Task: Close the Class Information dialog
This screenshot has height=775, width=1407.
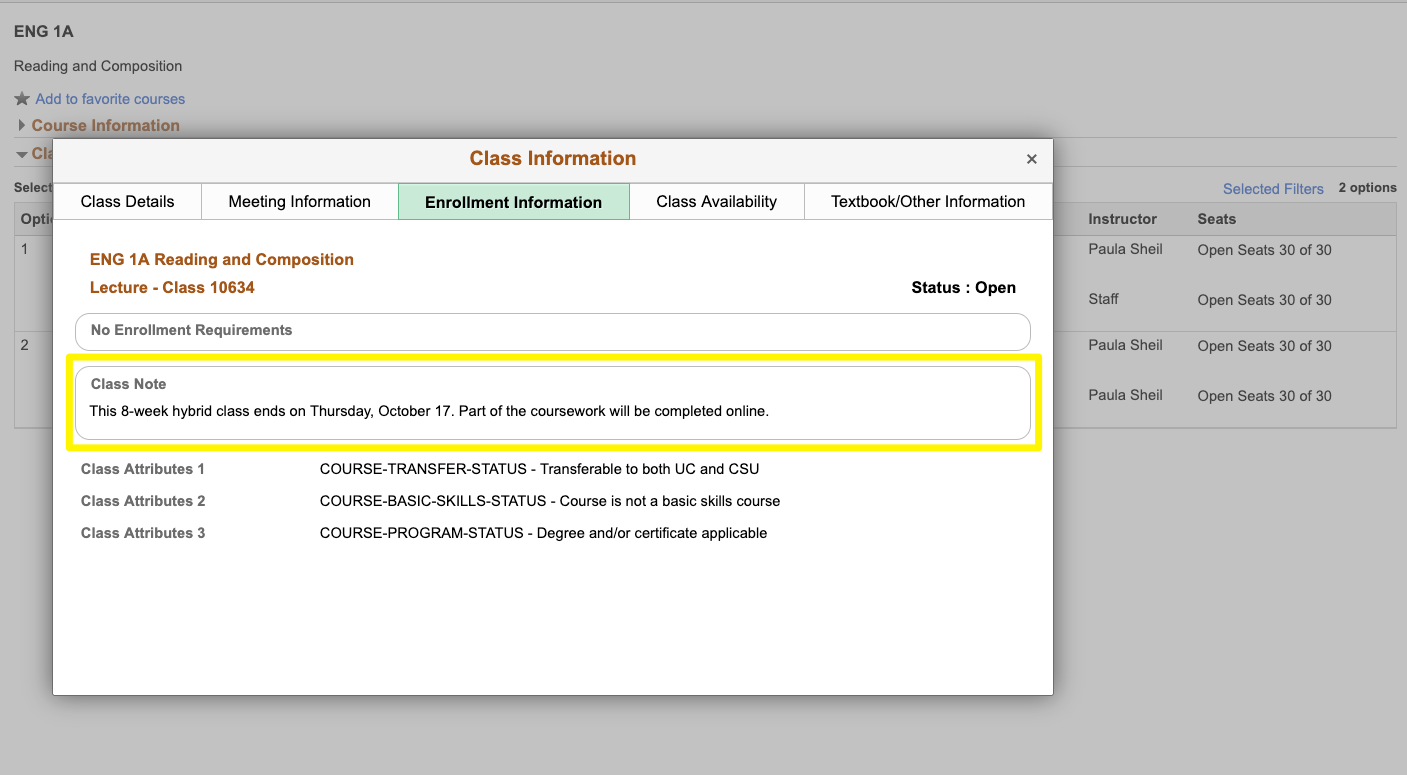Action: [x=1031, y=159]
